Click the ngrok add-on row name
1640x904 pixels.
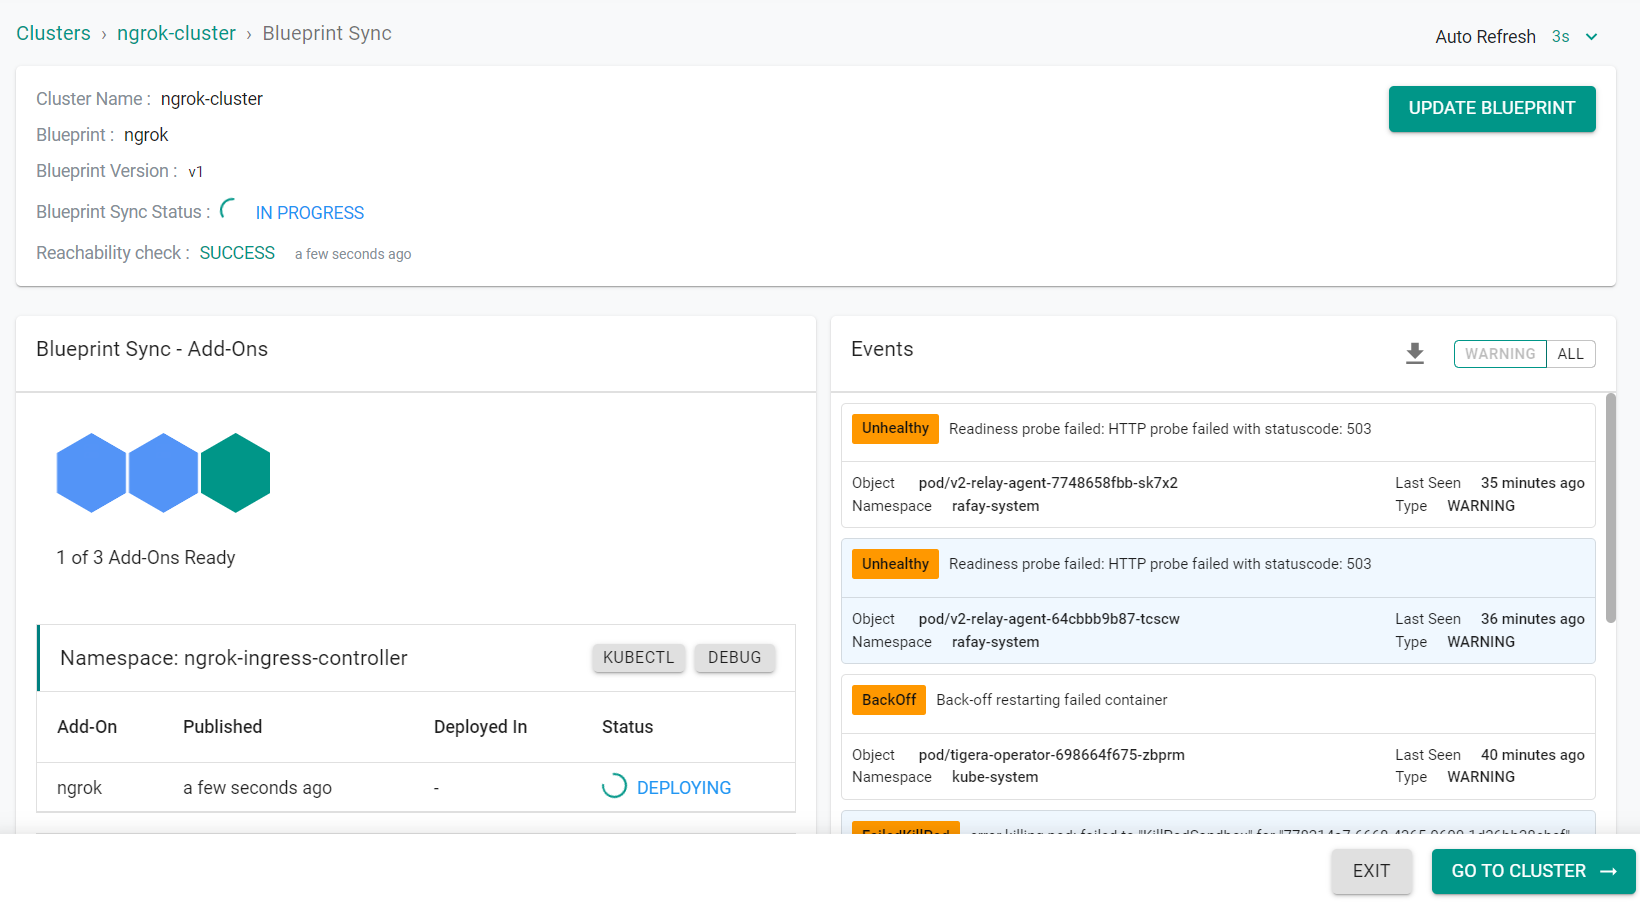(x=80, y=788)
